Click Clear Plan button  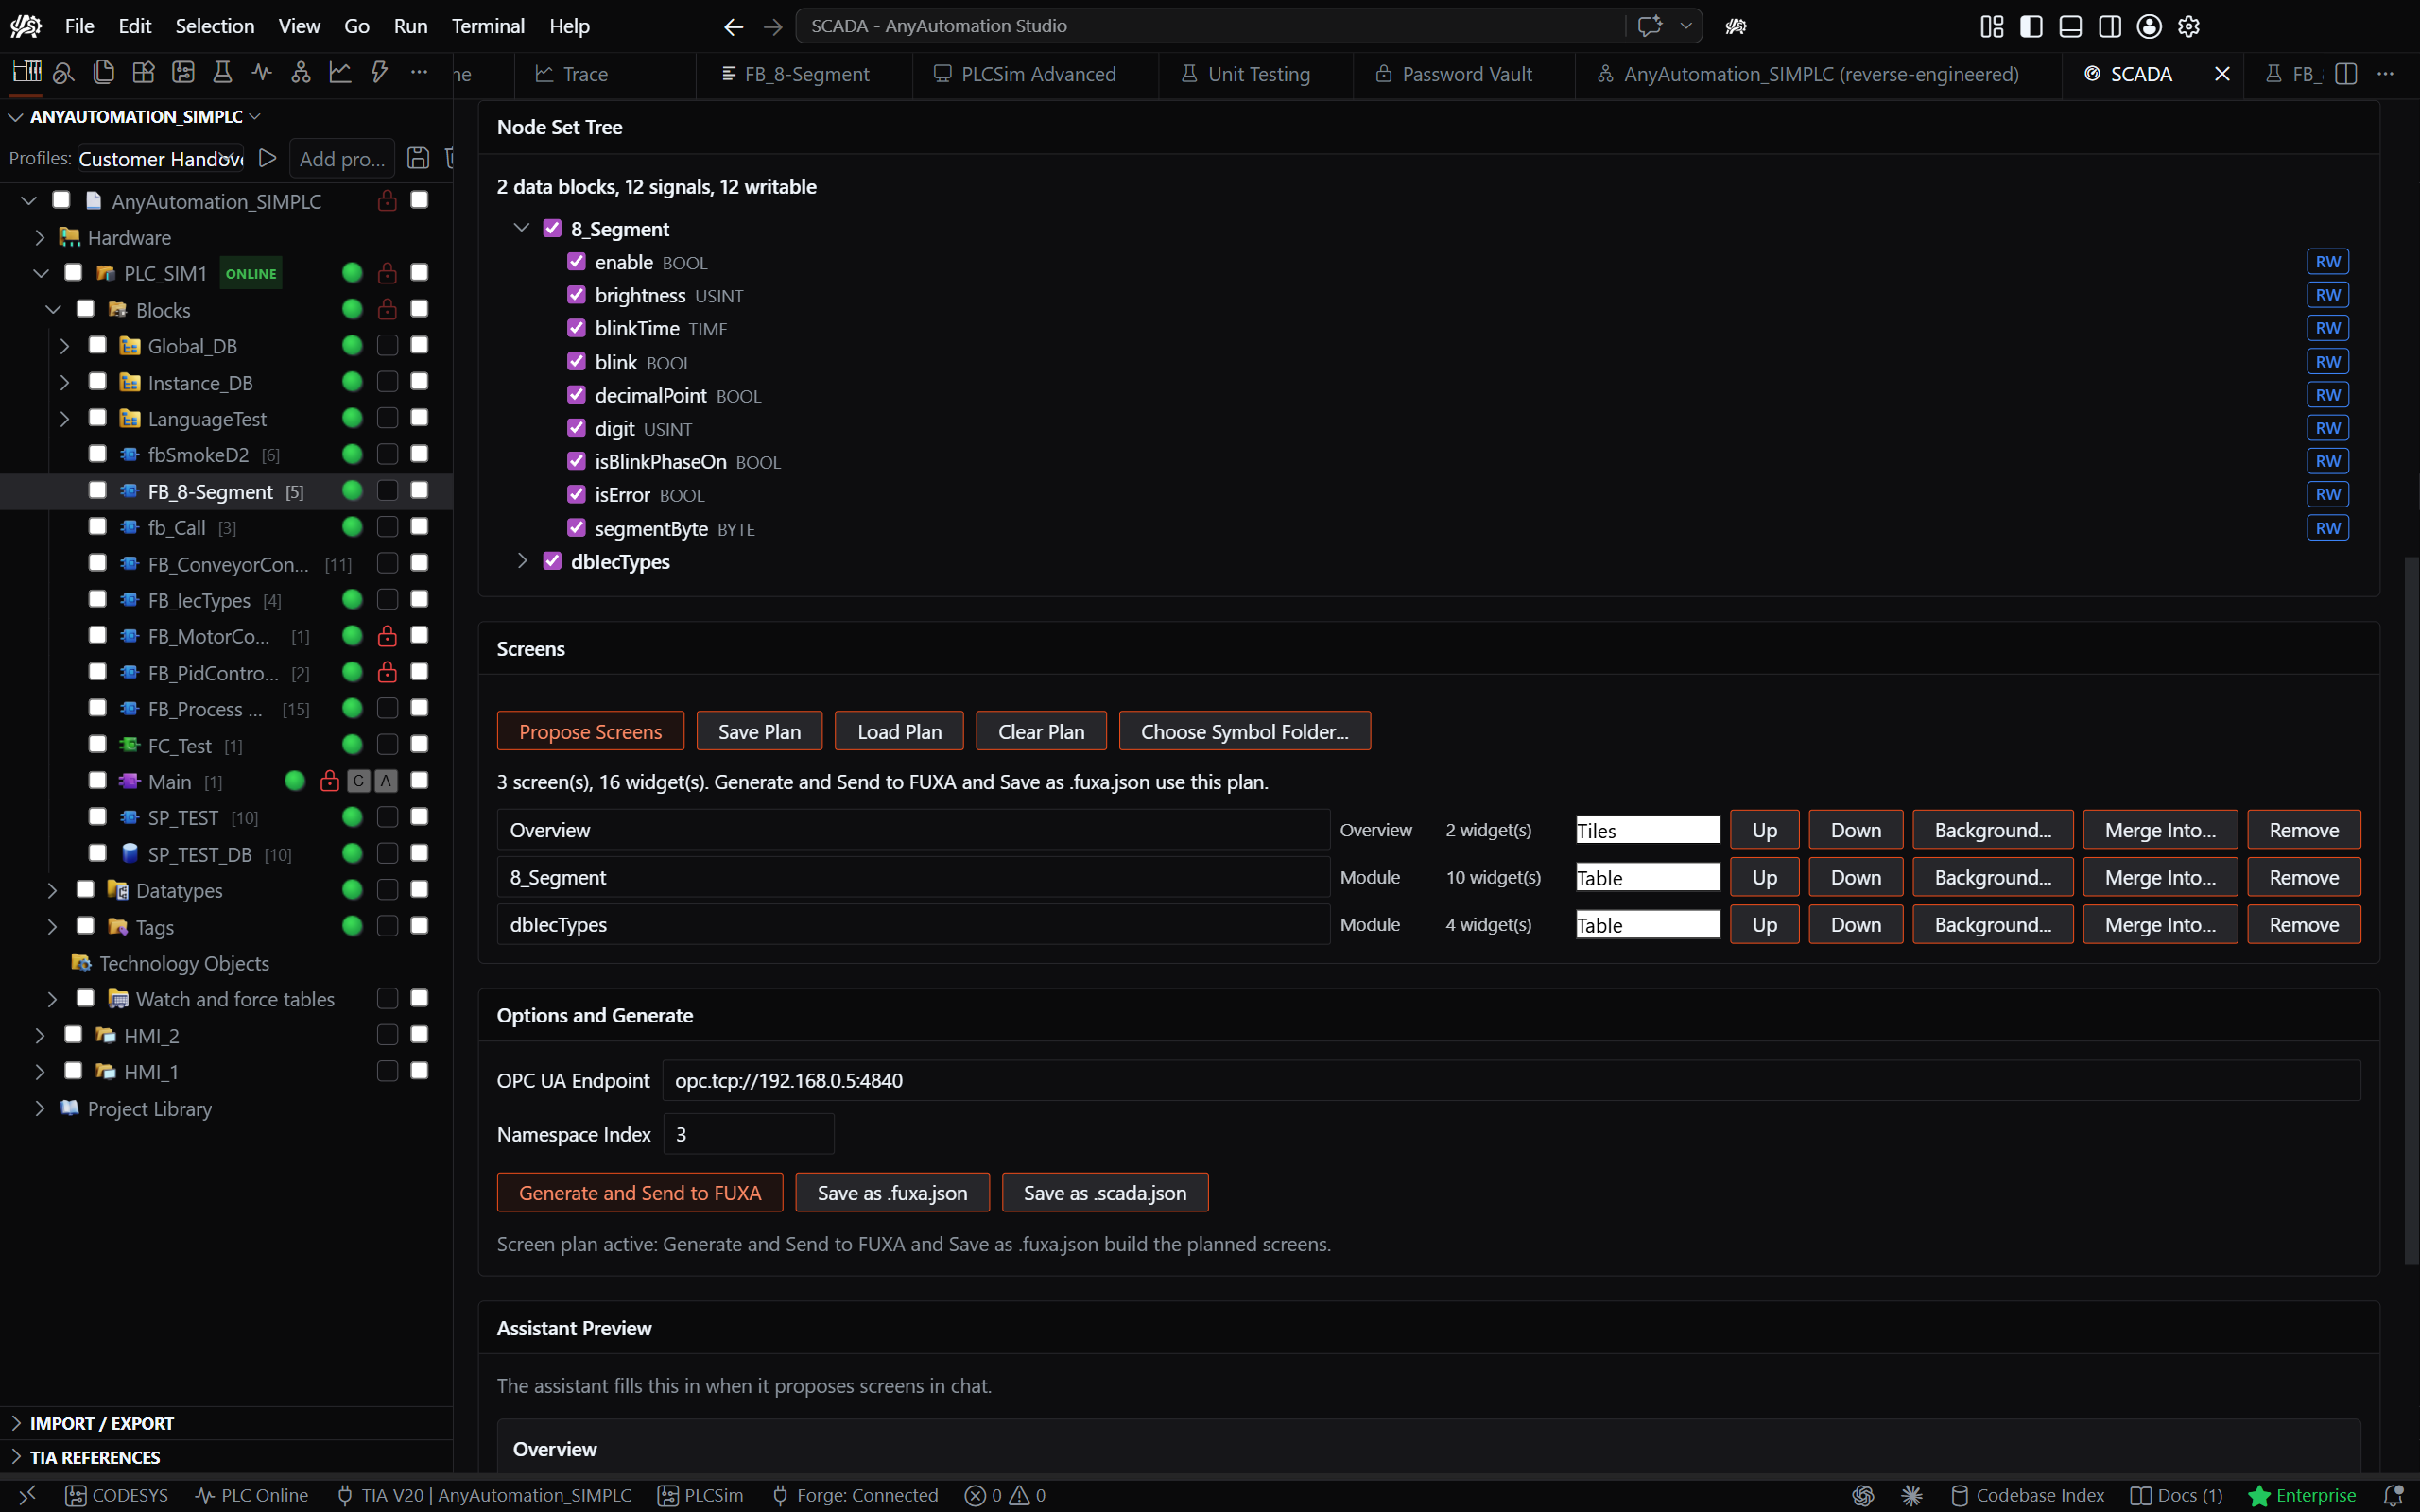[x=1041, y=731]
